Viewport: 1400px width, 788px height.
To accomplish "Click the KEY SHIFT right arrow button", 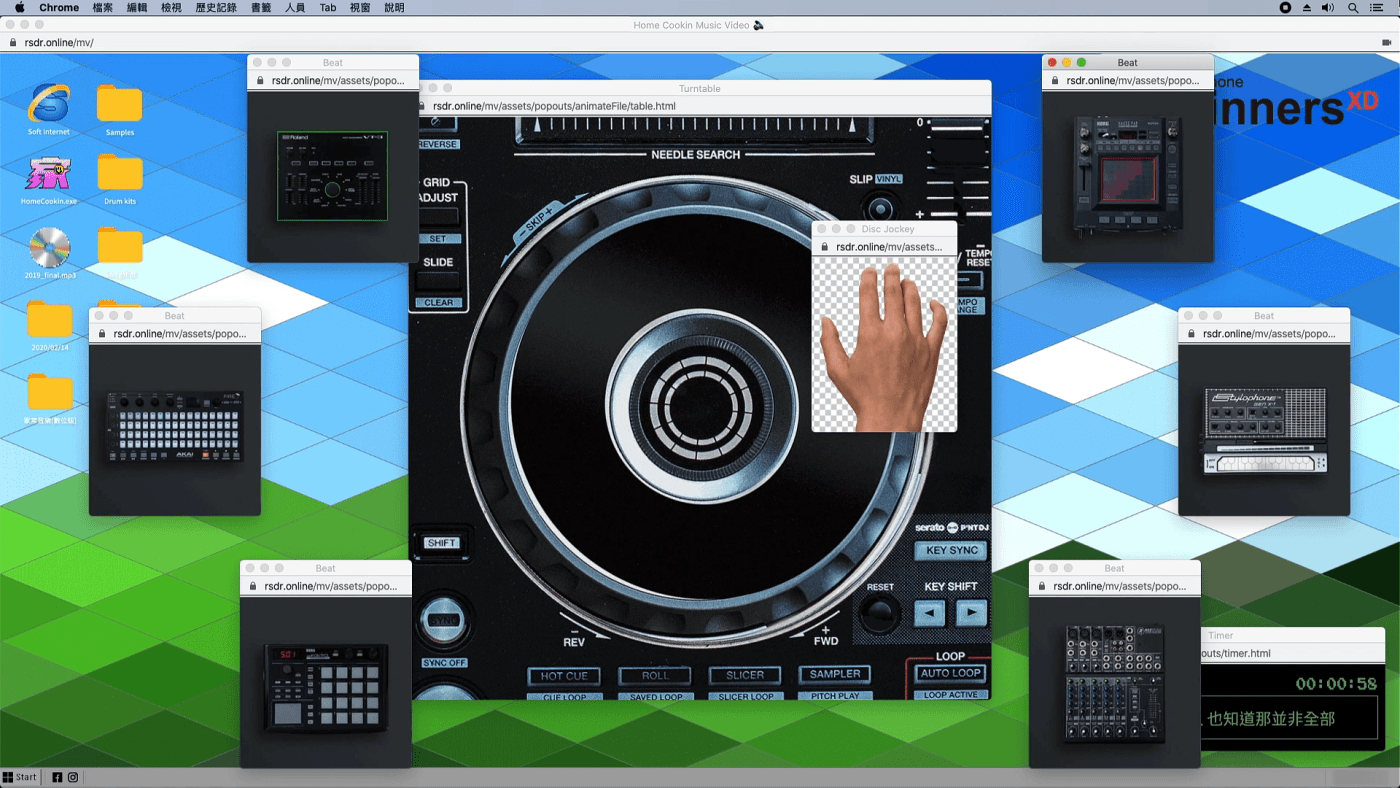I will 971,612.
